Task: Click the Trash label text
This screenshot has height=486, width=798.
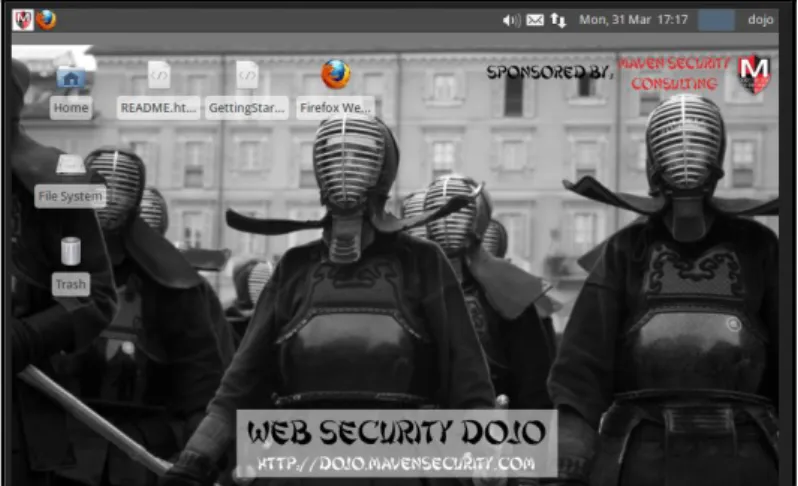Action: 71,284
